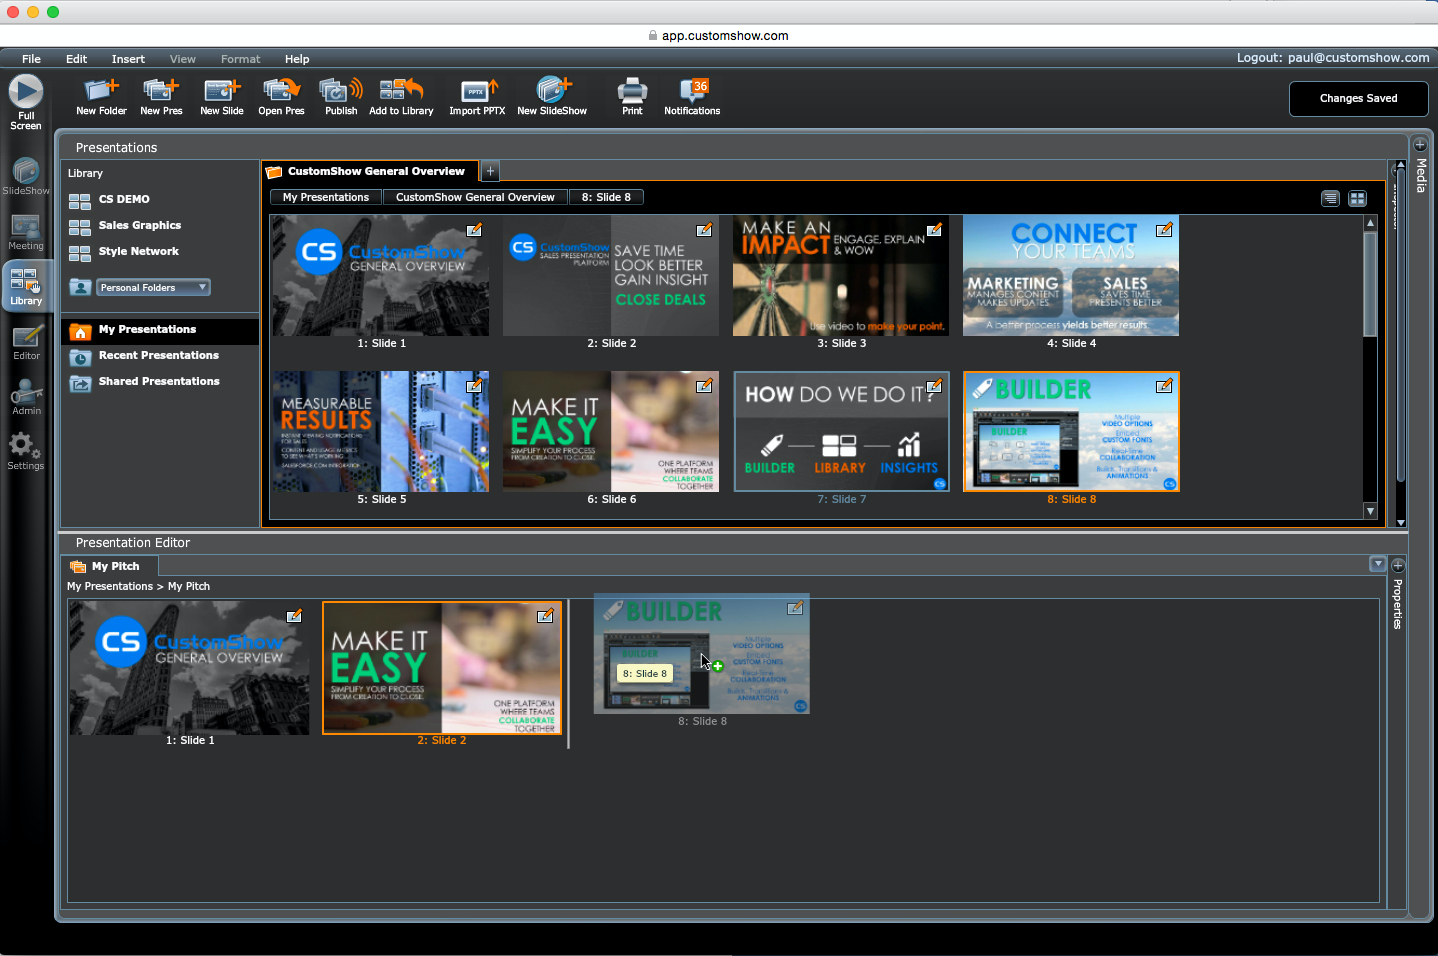This screenshot has height=956, width=1438.
Task: Click edit icon on Slide 1 thumbnail in library
Action: coord(475,230)
